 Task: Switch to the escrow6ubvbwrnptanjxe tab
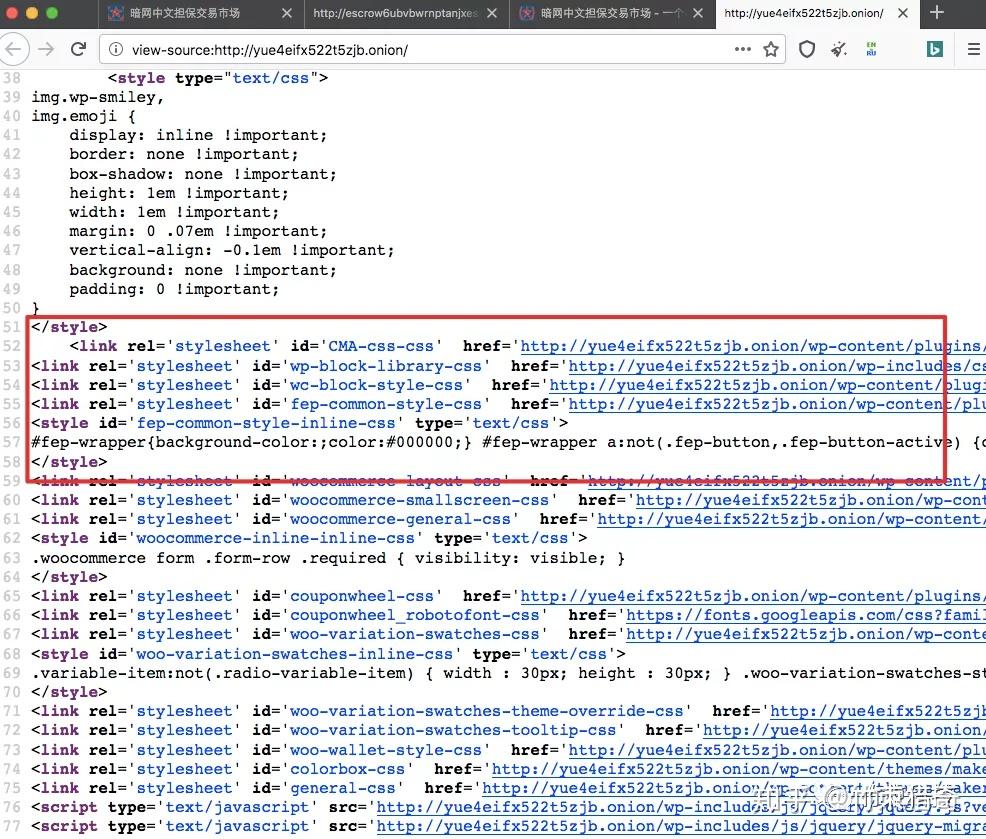[x=396, y=13]
